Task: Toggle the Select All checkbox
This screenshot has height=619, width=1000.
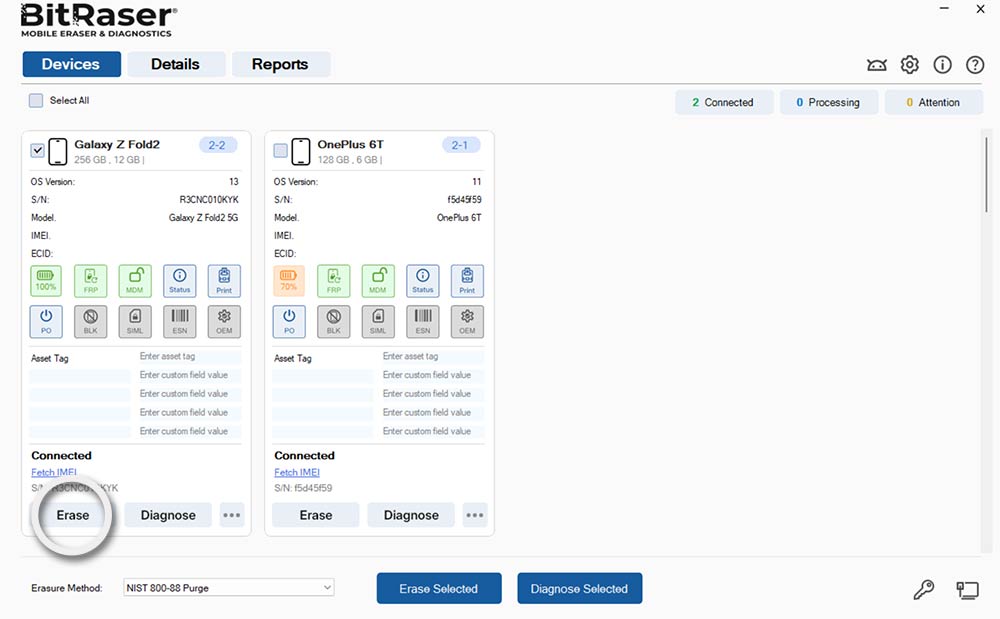Action: click(36, 101)
